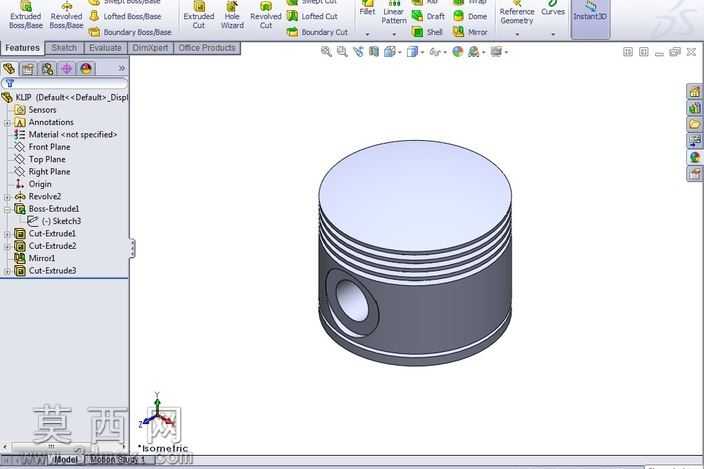704x469 pixels.
Task: Open Curves dropdown arrow
Action: tap(553, 34)
